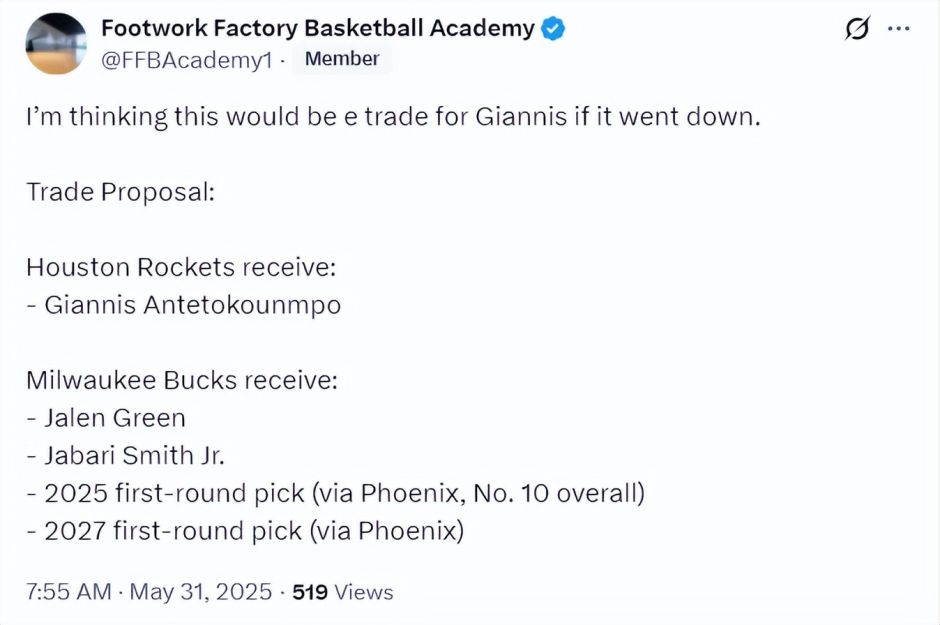Open the Footwork Factory profile avatar
The height and width of the screenshot is (625, 940).
(56, 43)
